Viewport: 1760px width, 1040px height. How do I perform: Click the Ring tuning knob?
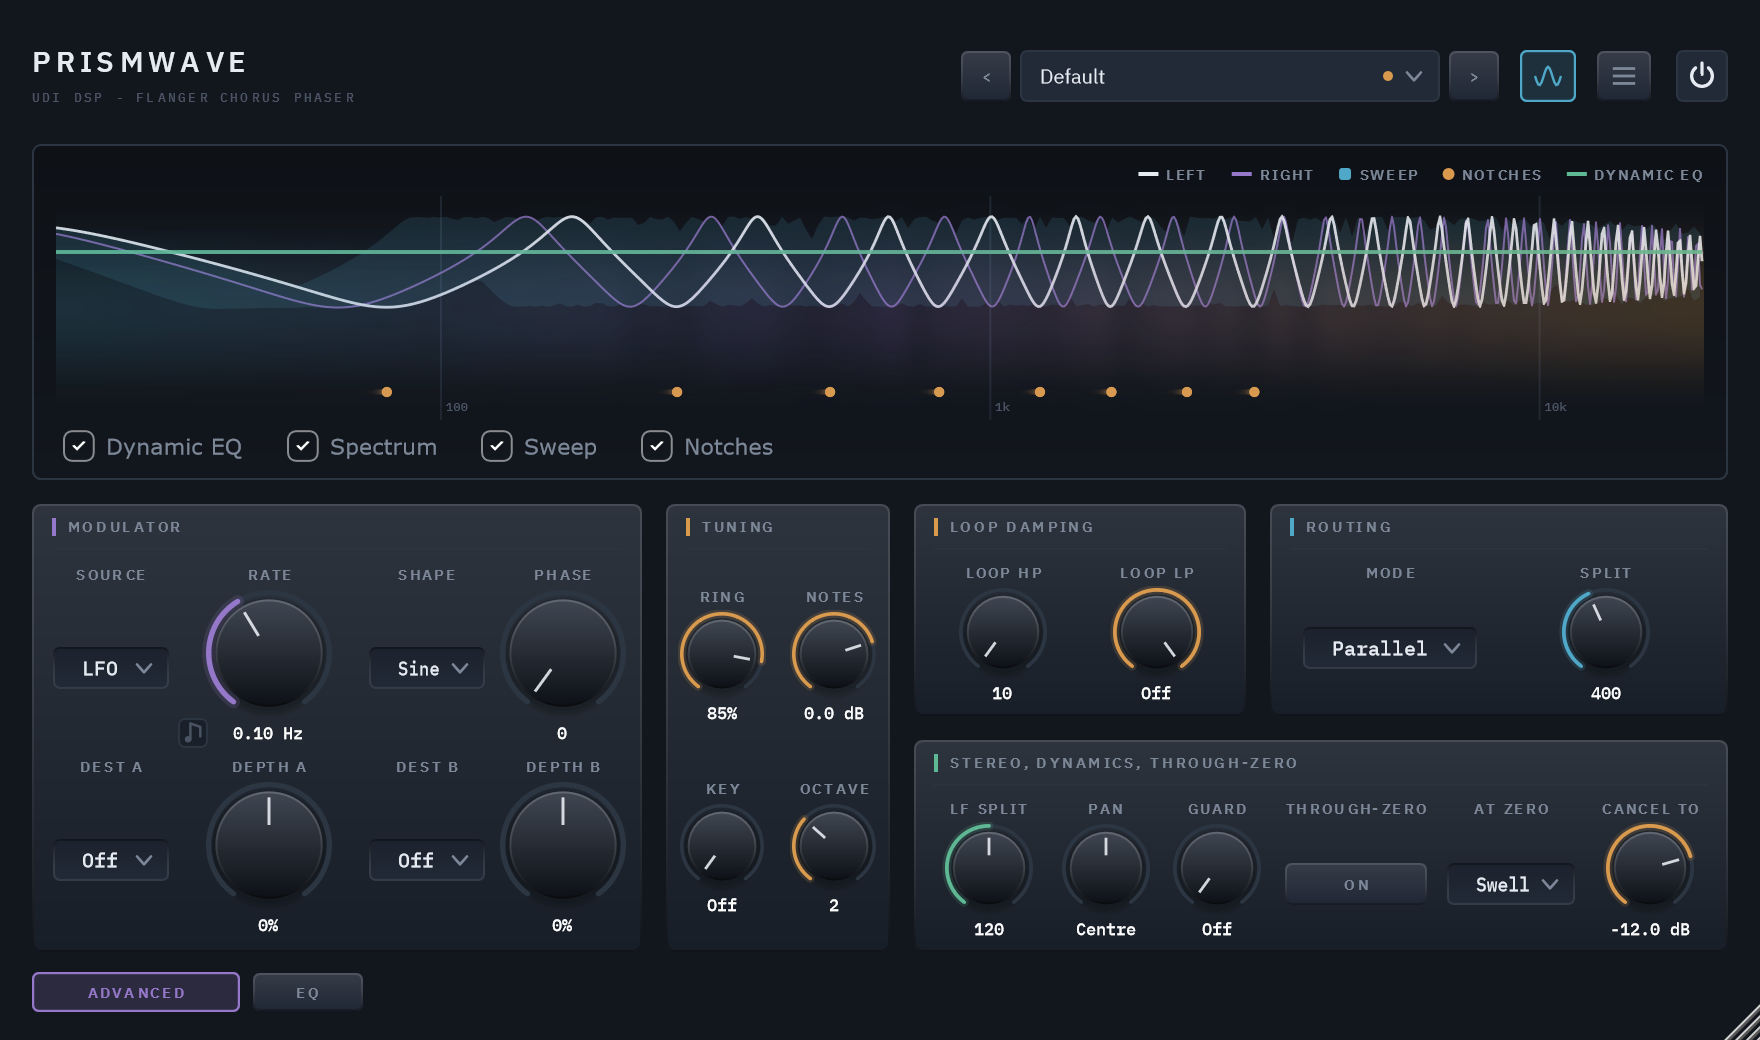tap(722, 653)
